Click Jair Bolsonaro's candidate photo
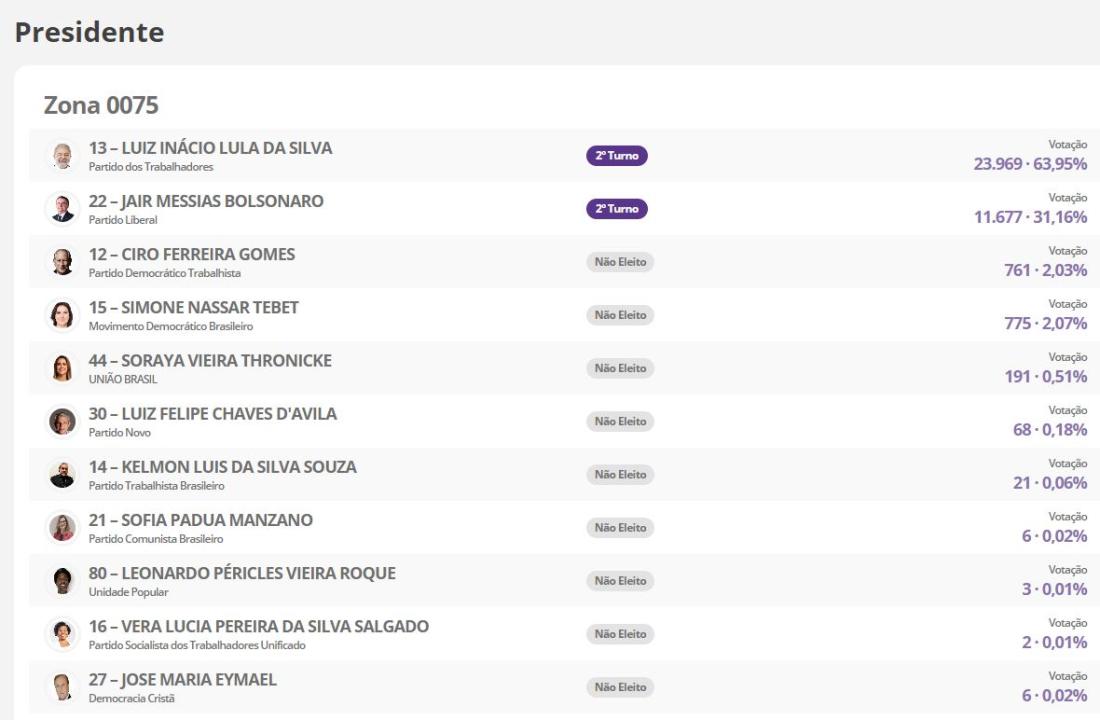Viewport: 1100px width, 720px height. pyautogui.click(x=62, y=208)
